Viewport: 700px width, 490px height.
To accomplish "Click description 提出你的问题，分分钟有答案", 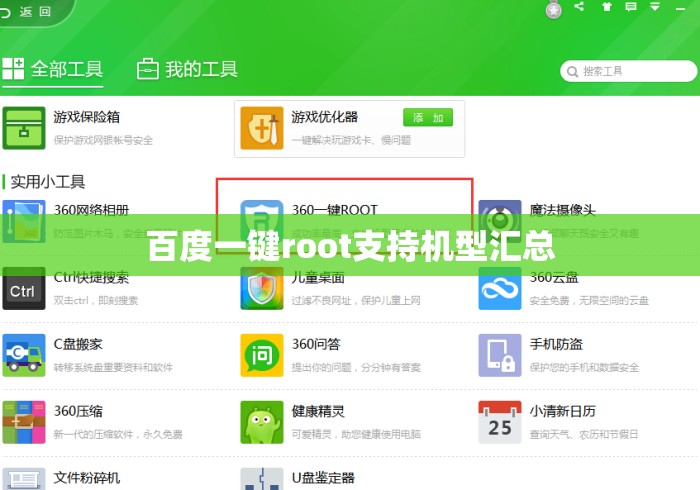I will [x=356, y=368].
